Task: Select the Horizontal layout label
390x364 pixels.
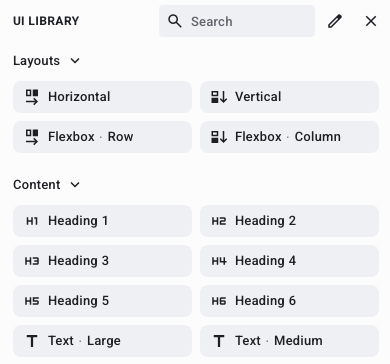Action: point(79,97)
